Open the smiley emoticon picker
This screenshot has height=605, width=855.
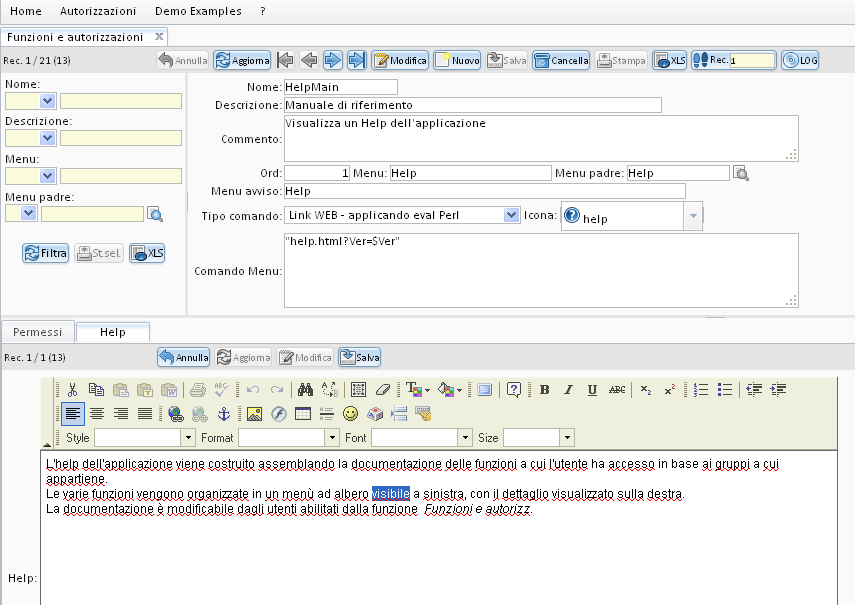click(351, 414)
